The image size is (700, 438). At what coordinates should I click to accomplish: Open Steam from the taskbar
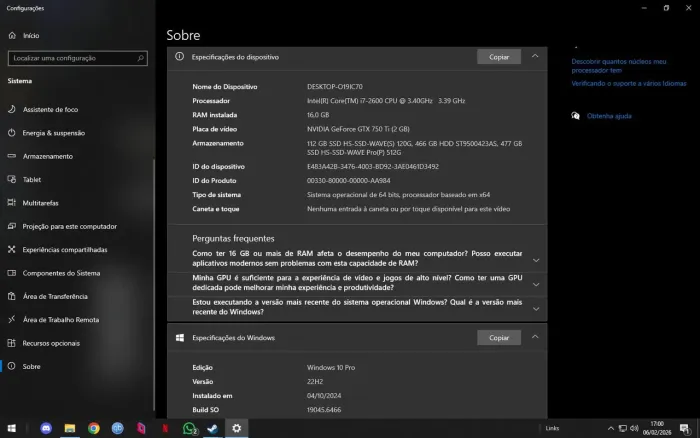tap(212, 428)
